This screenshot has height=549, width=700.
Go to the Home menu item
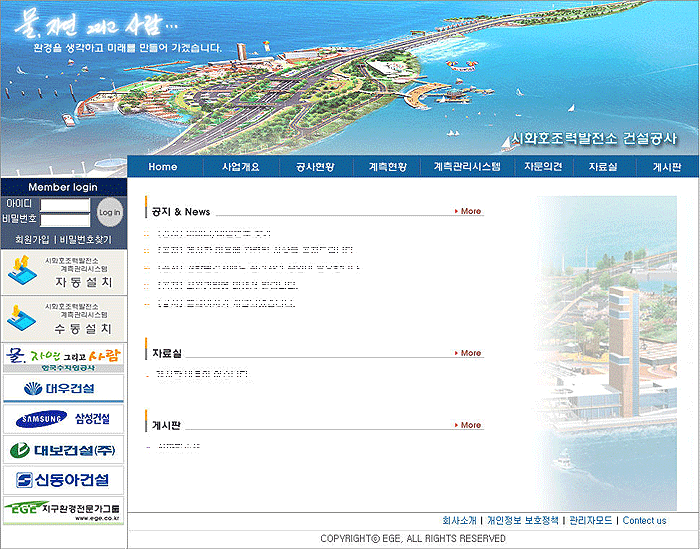coord(162,167)
